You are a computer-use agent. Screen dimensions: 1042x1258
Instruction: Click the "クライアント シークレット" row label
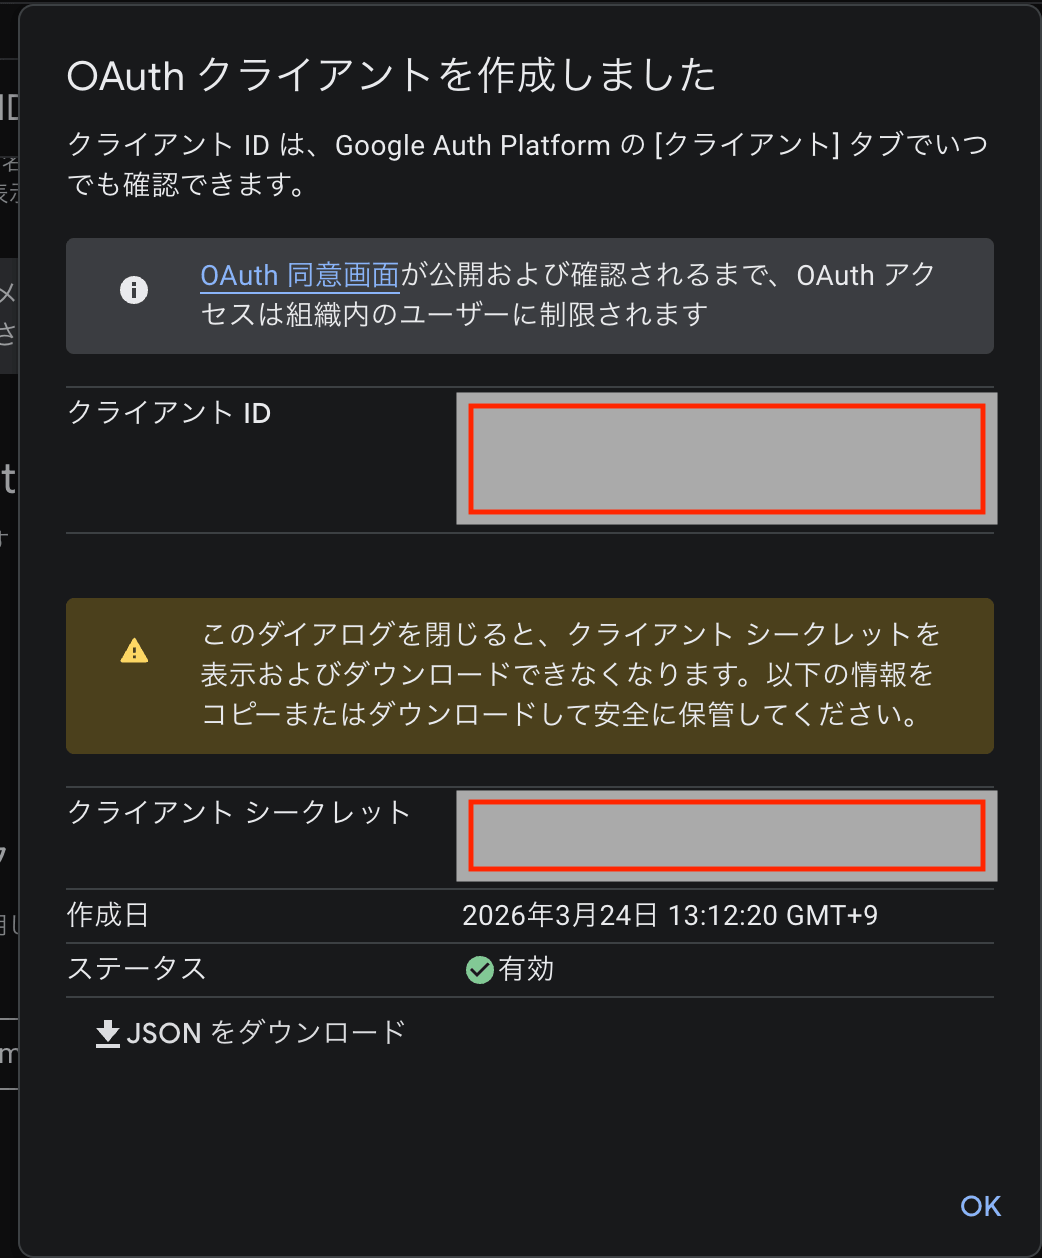point(239,812)
